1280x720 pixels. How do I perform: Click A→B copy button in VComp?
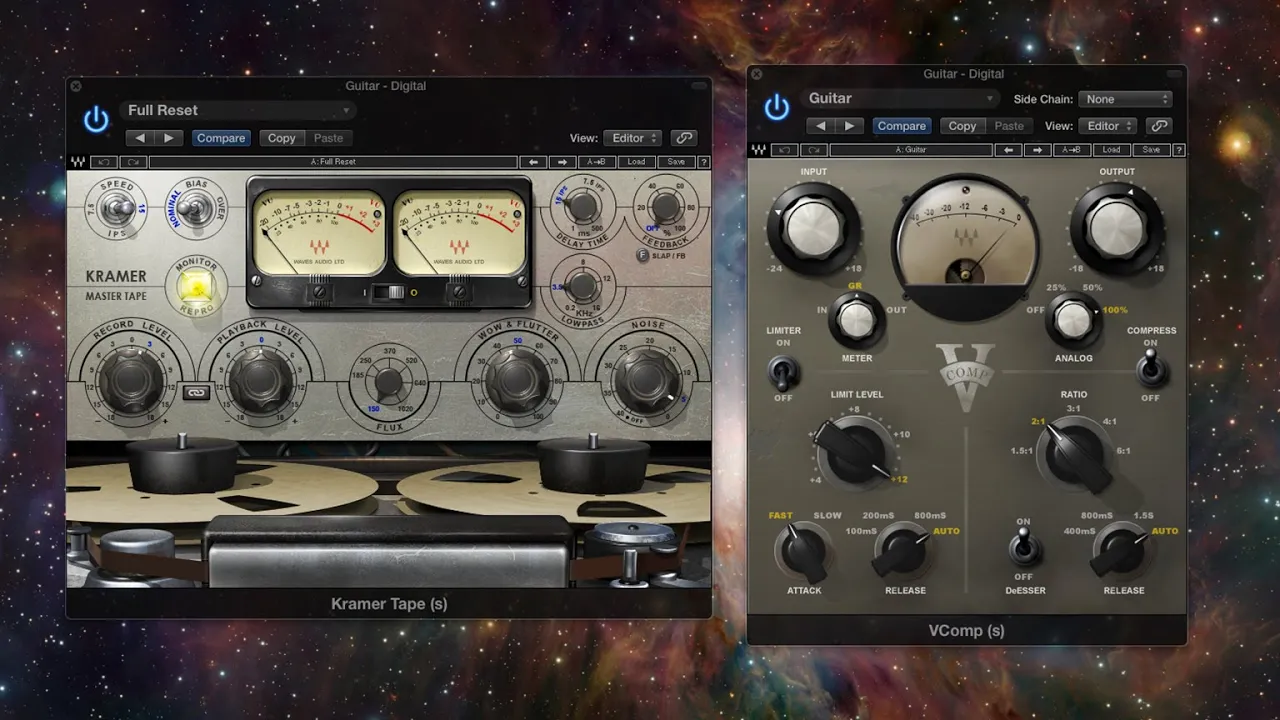(x=1071, y=150)
